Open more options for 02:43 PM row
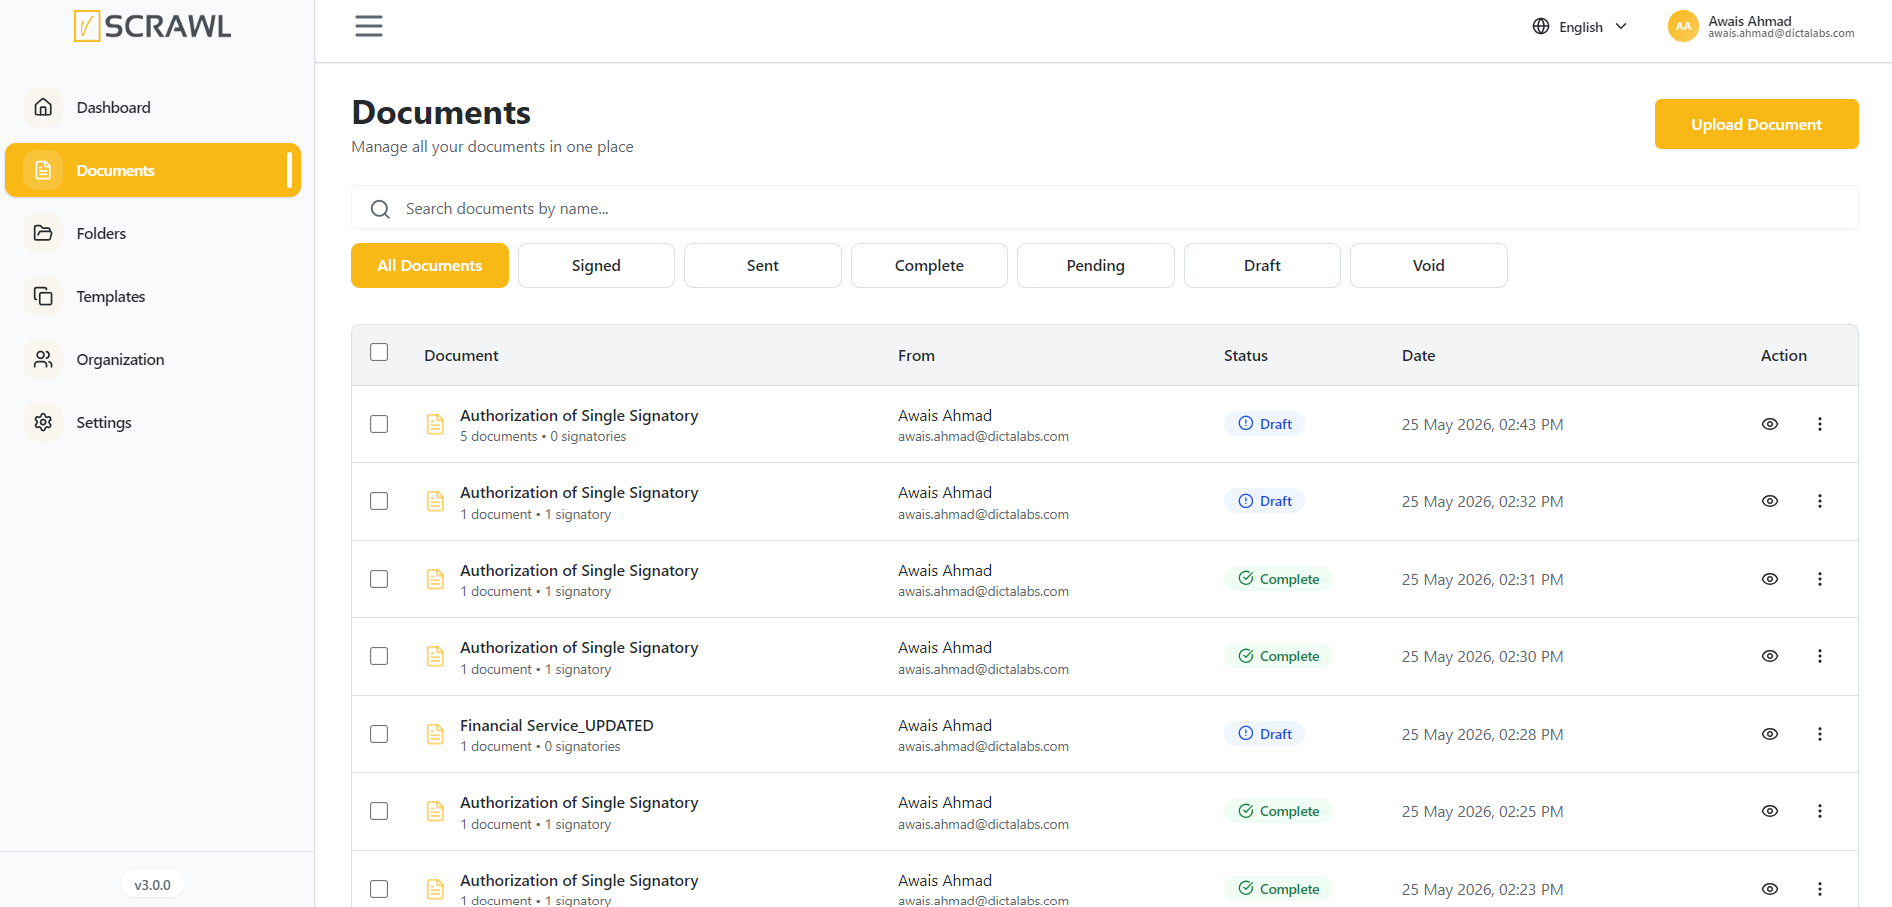Image resolution: width=1892 pixels, height=907 pixels. point(1820,424)
